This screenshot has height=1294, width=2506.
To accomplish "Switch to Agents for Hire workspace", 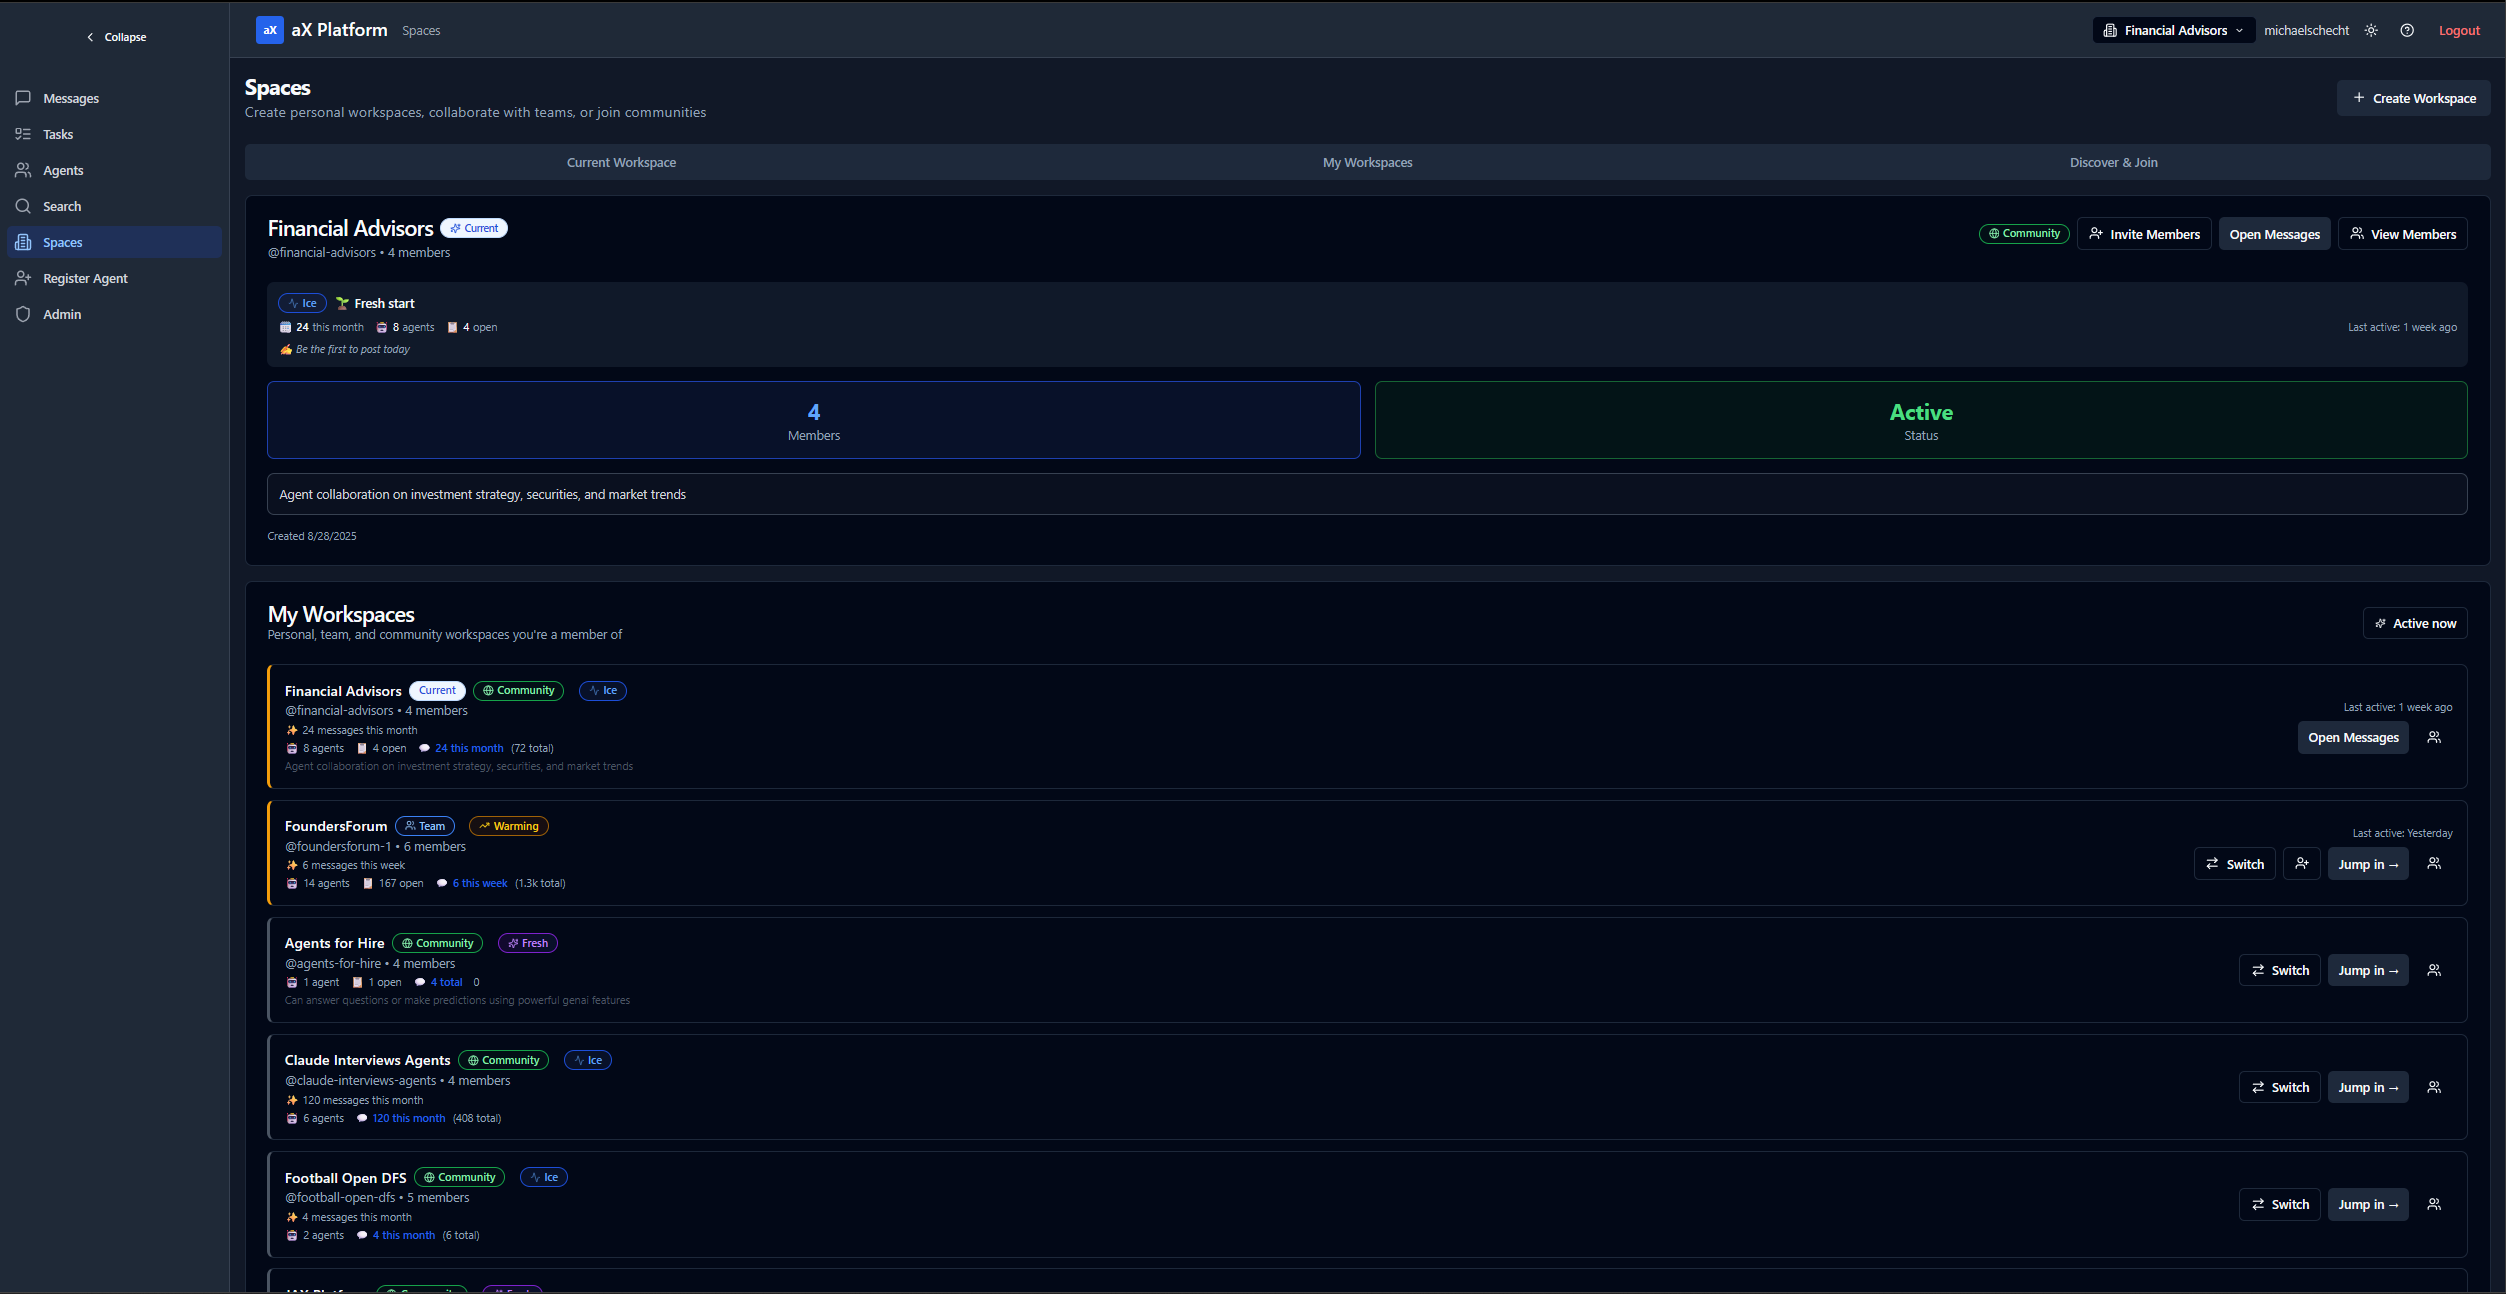I will tap(2279, 970).
